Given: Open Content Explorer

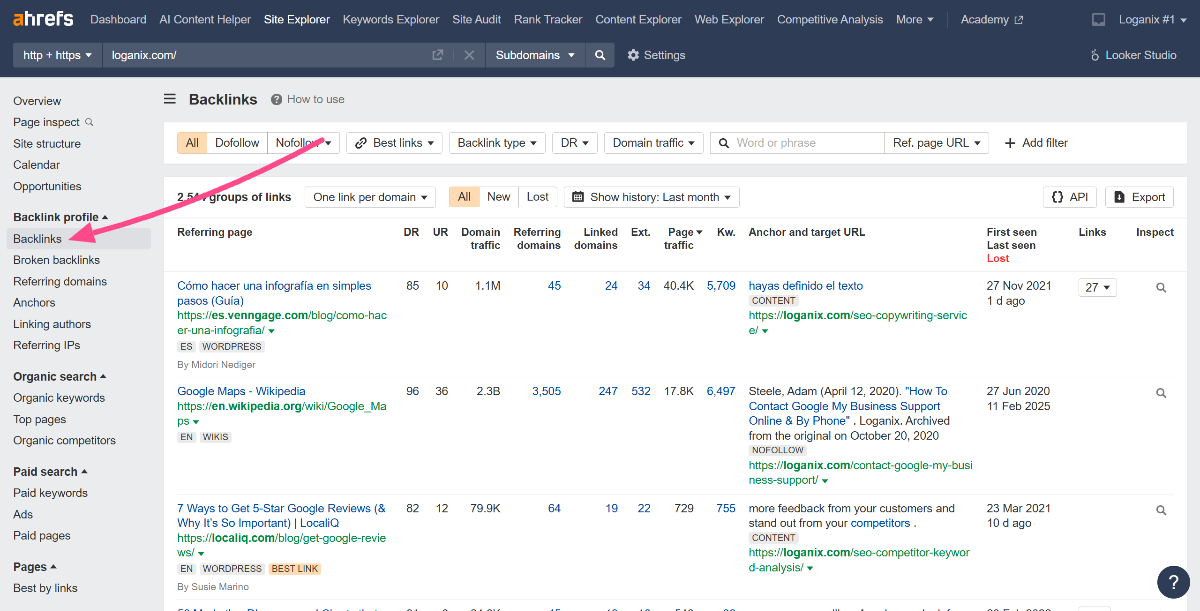Looking at the screenshot, I should pos(638,19).
